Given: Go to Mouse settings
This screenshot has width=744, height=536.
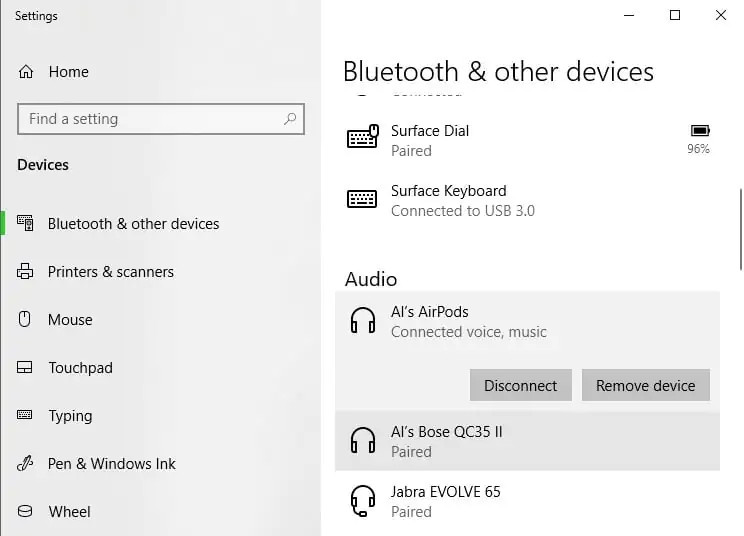Looking at the screenshot, I should coord(70,320).
